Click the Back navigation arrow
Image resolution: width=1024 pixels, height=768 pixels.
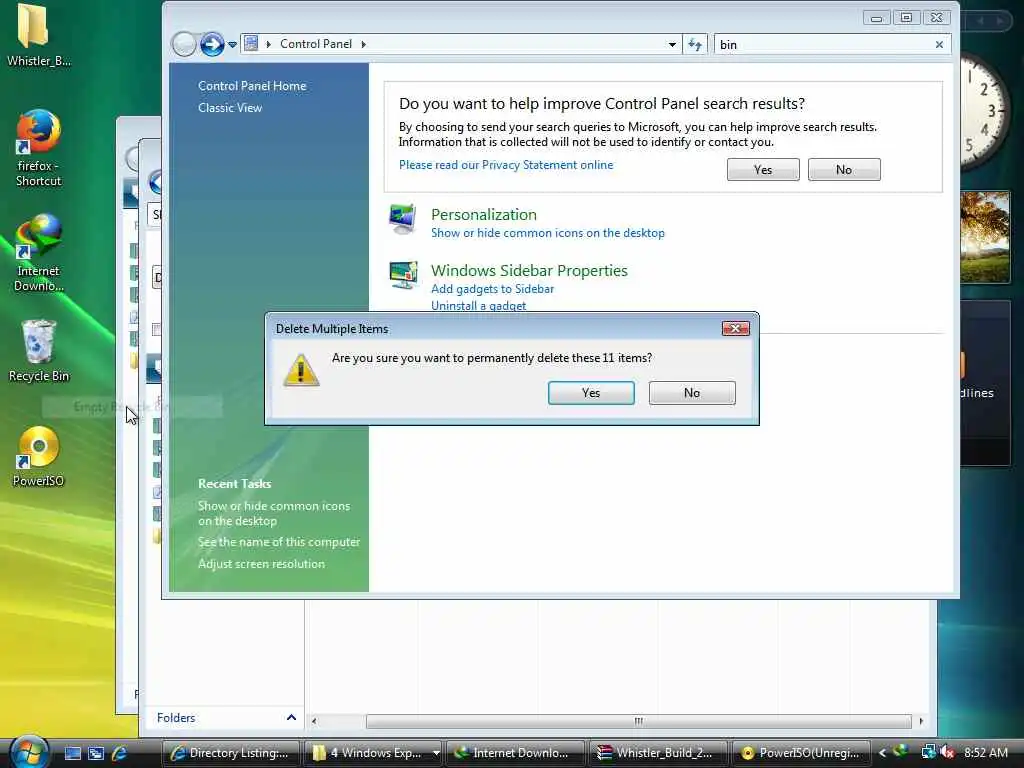click(x=184, y=44)
